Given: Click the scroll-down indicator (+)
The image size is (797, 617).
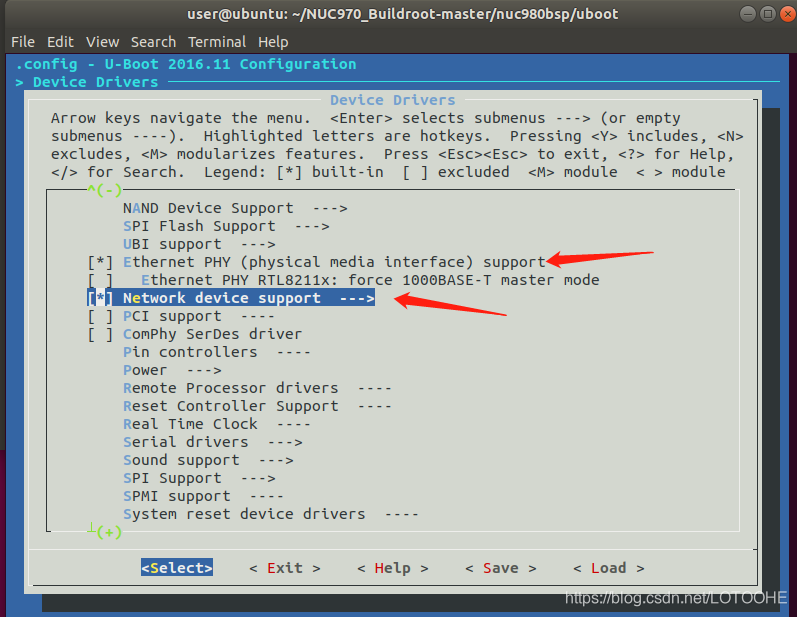Looking at the screenshot, I should 105,532.
